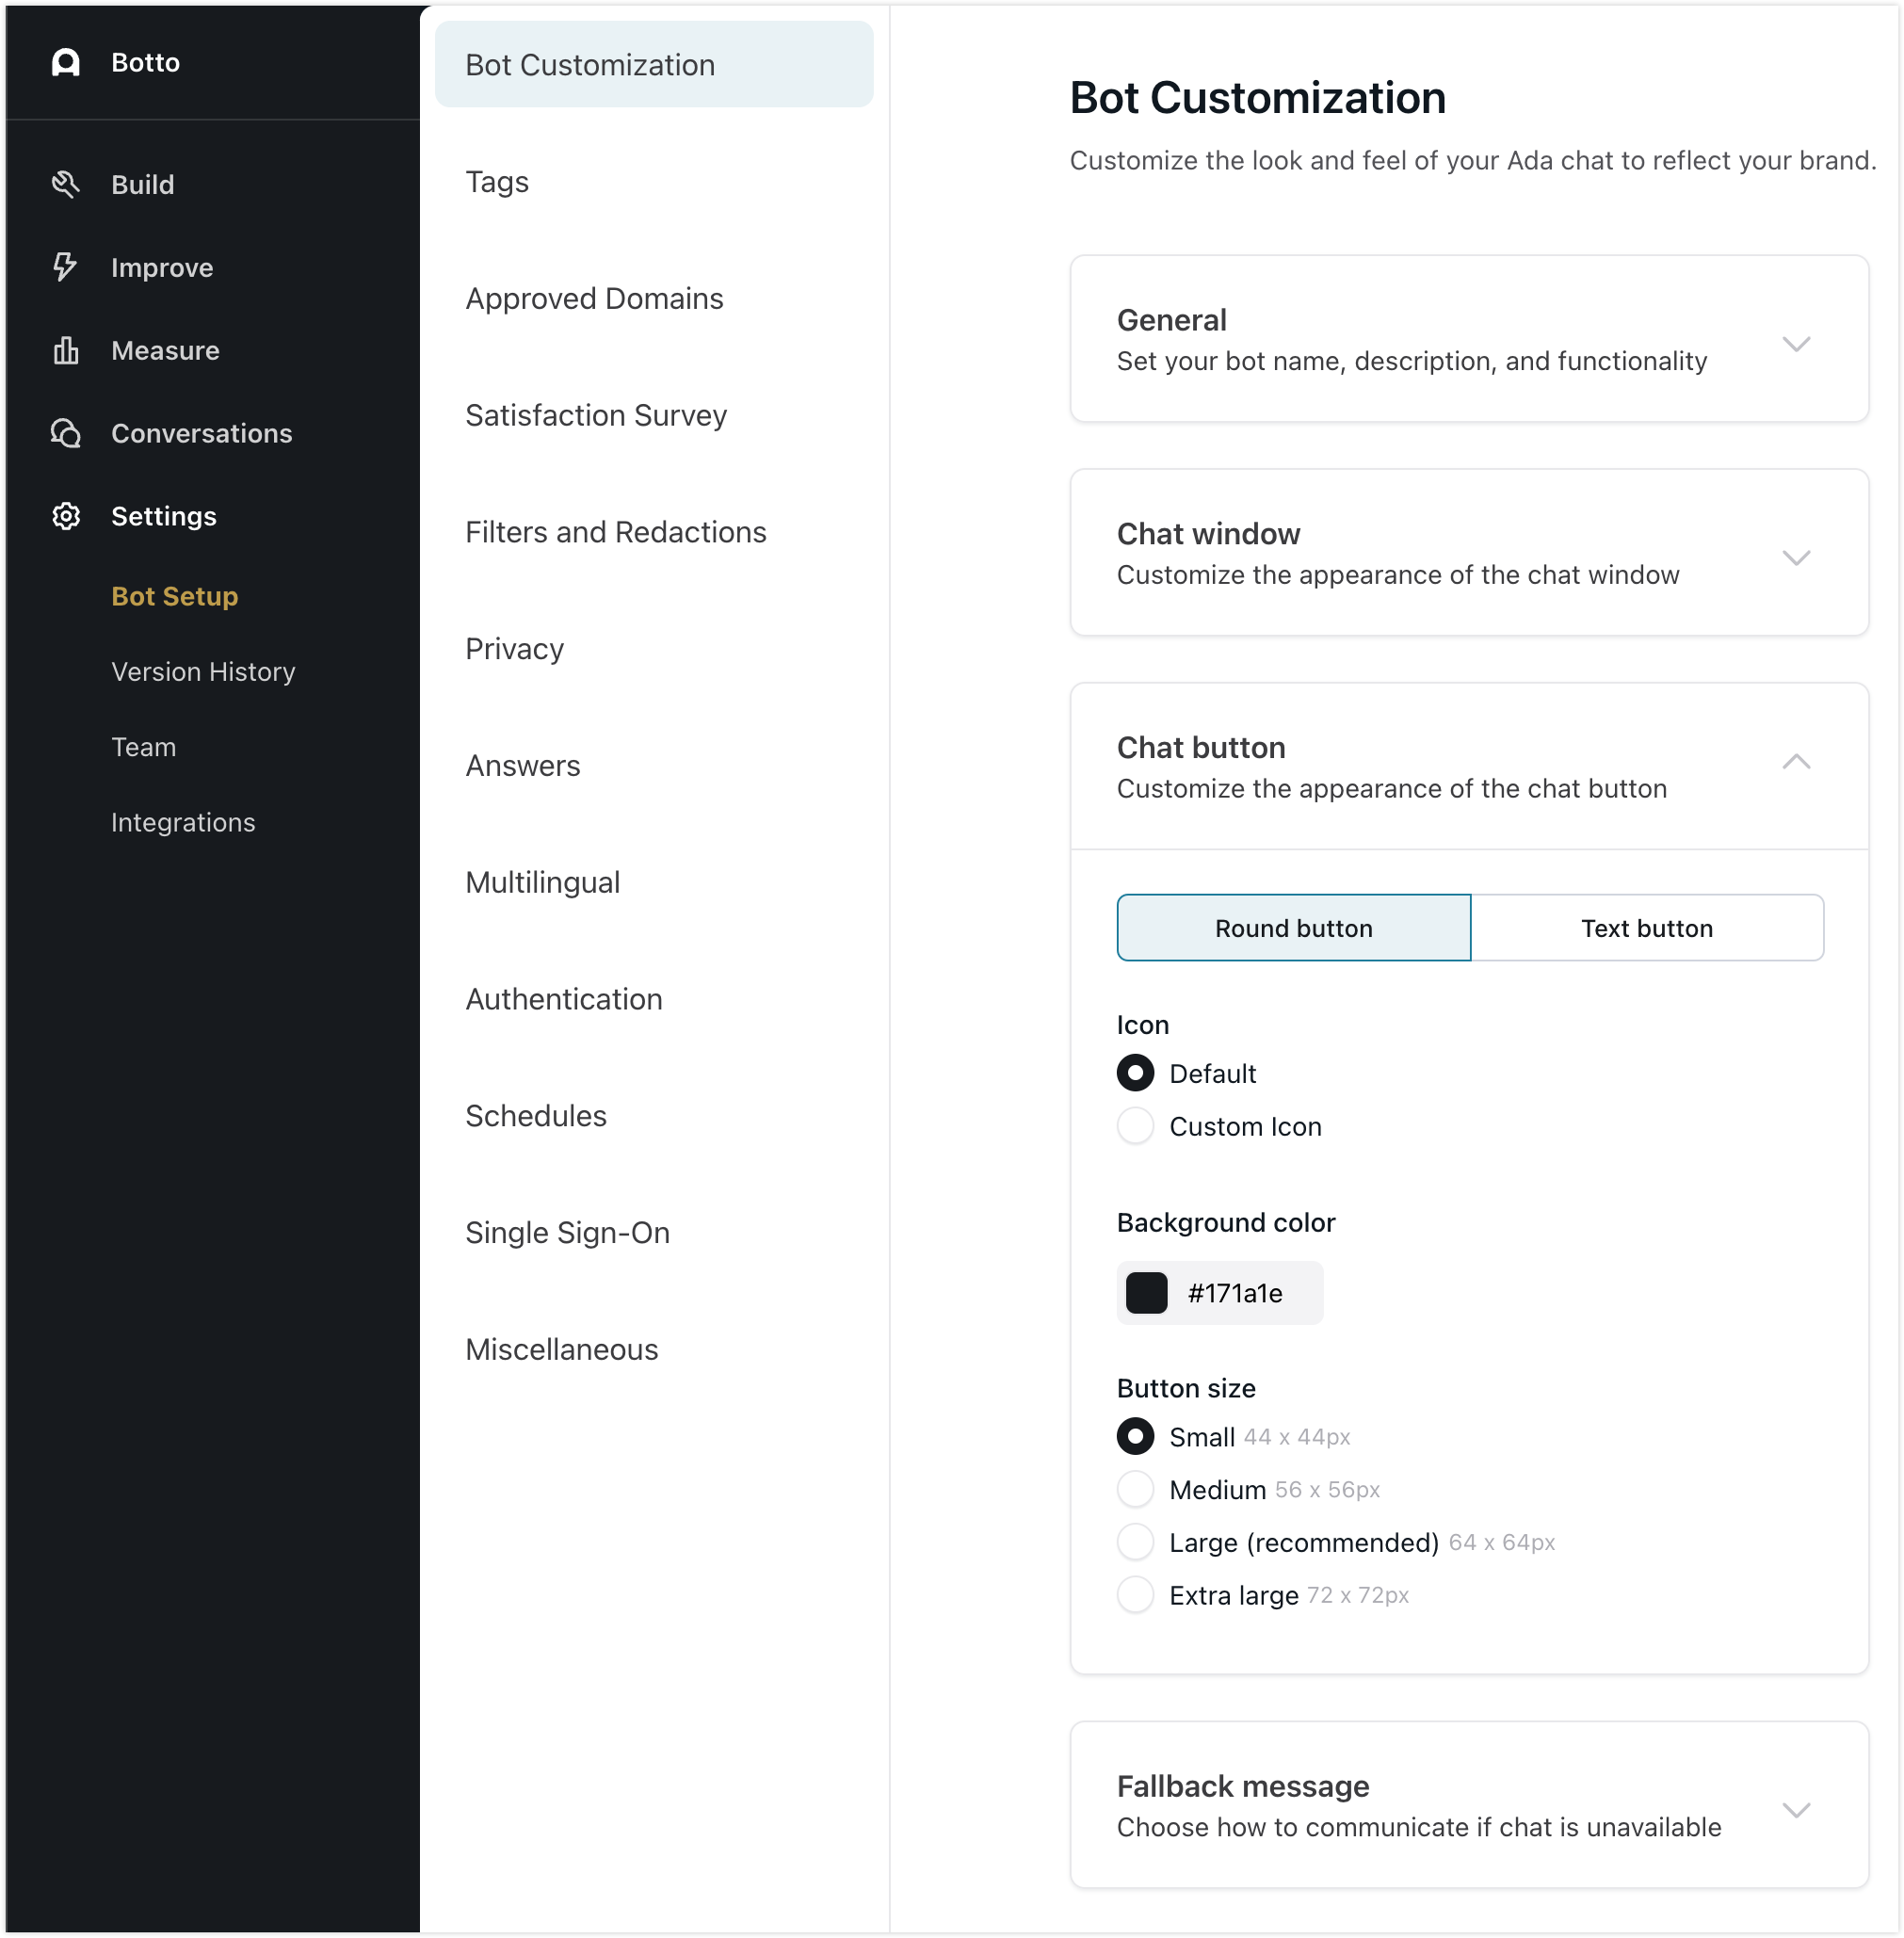Viewport: 1904px width, 1938px height.
Task: Expand the General section chevron
Action: pos(1796,344)
